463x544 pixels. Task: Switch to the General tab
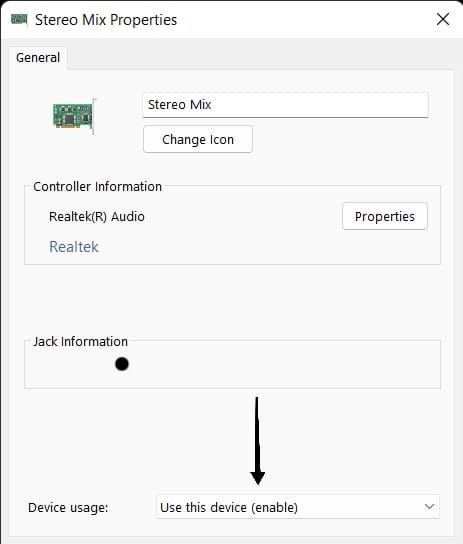pyautogui.click(x=38, y=58)
